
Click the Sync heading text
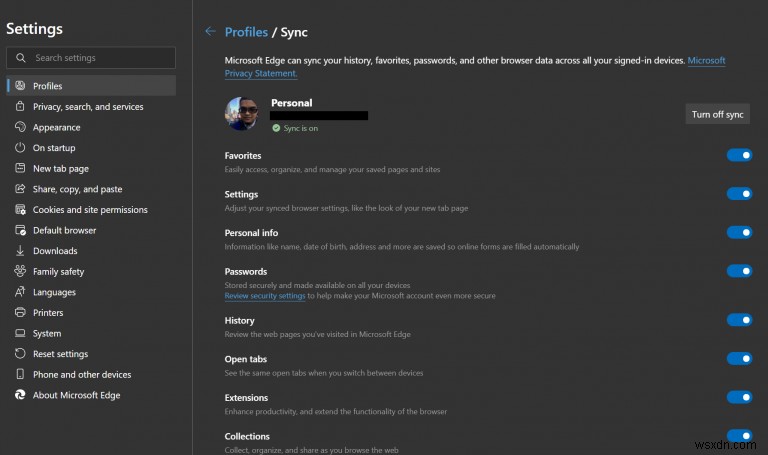click(x=294, y=32)
